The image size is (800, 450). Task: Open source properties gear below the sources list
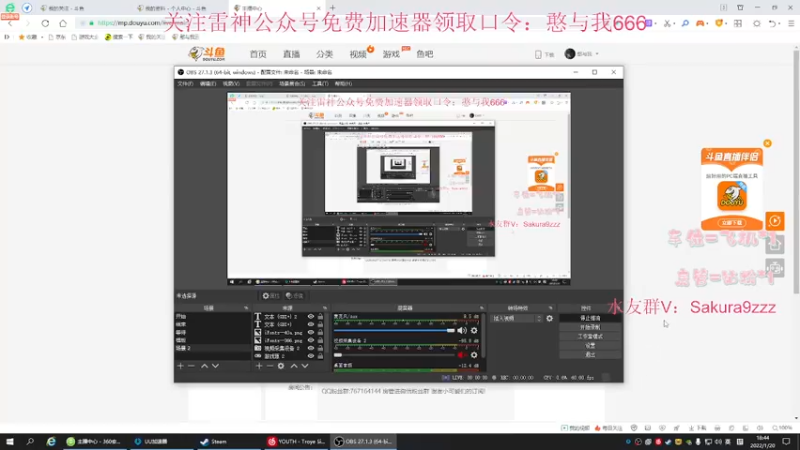pos(281,366)
